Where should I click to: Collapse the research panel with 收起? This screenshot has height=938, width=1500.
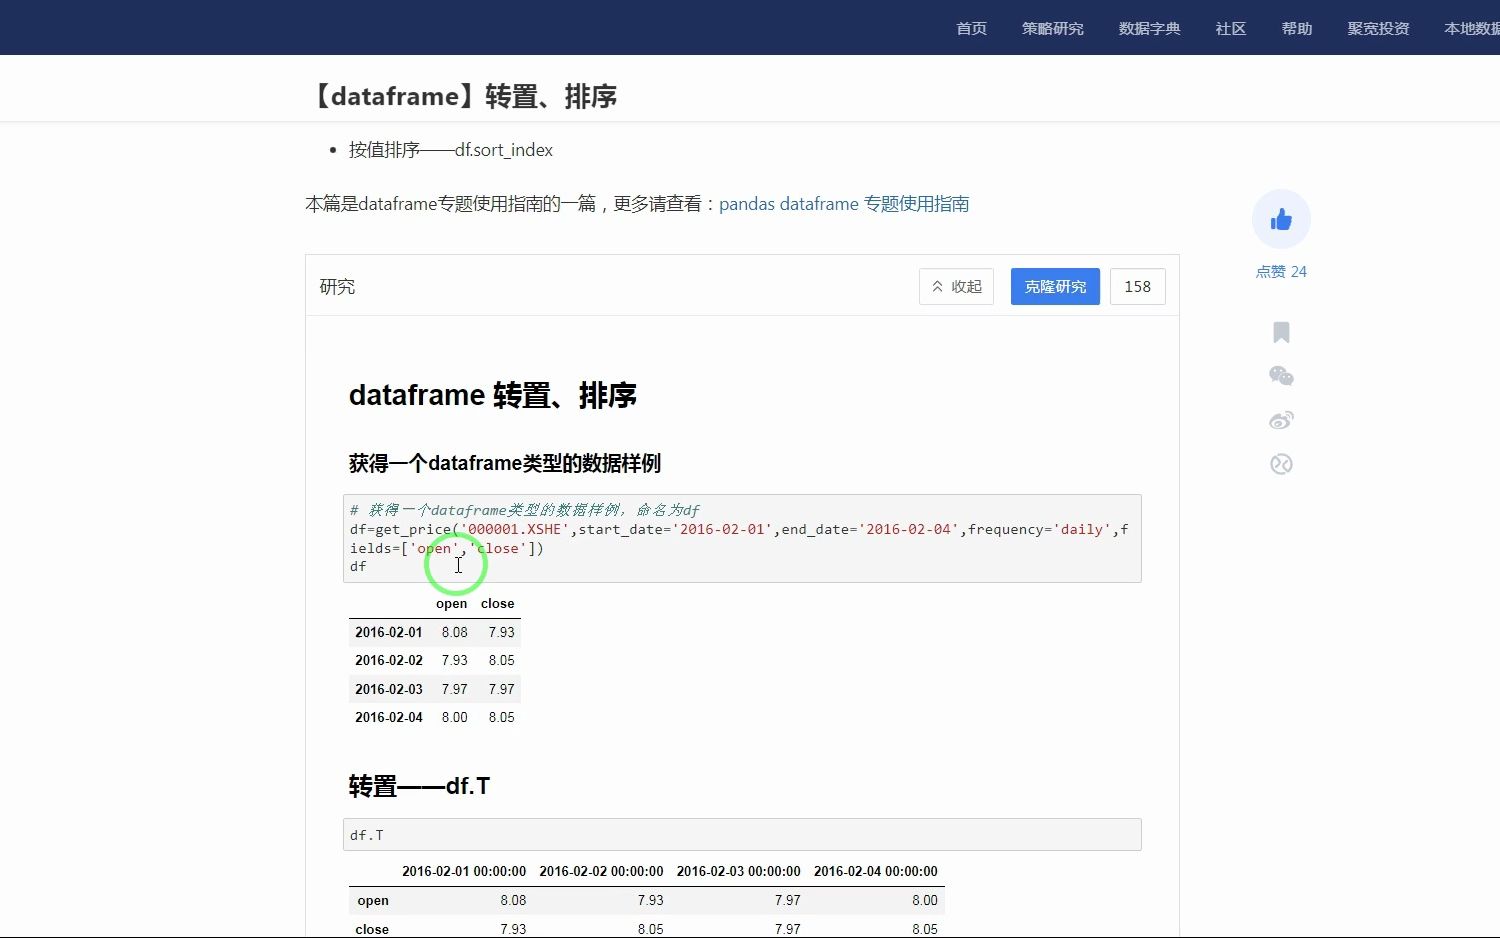(x=956, y=286)
